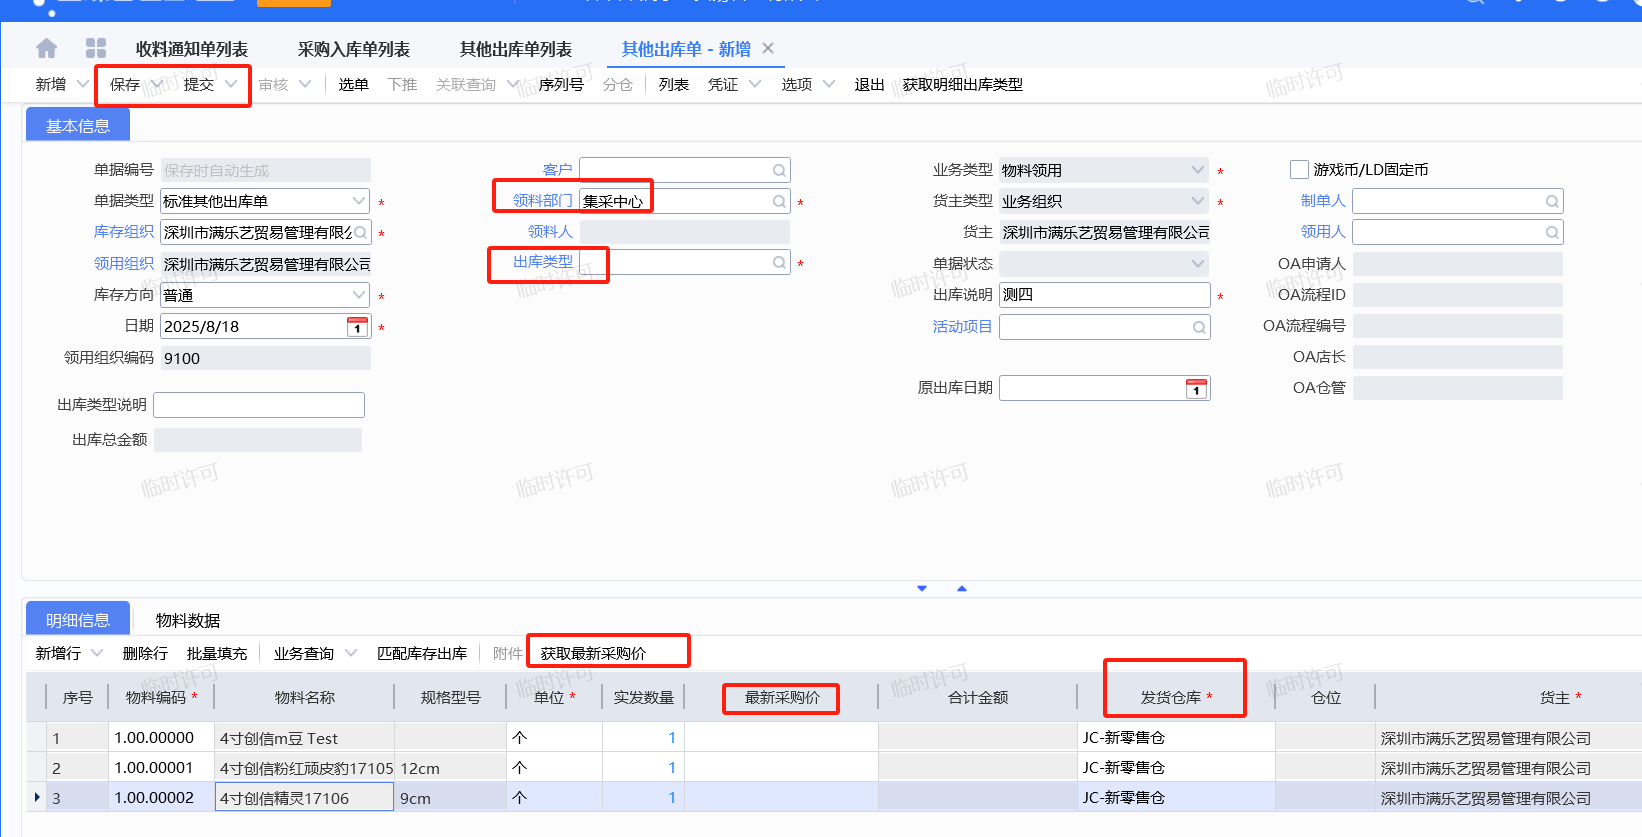Image resolution: width=1642 pixels, height=837 pixels.
Task: Expand the 库存方向 dropdown
Action: 359,295
